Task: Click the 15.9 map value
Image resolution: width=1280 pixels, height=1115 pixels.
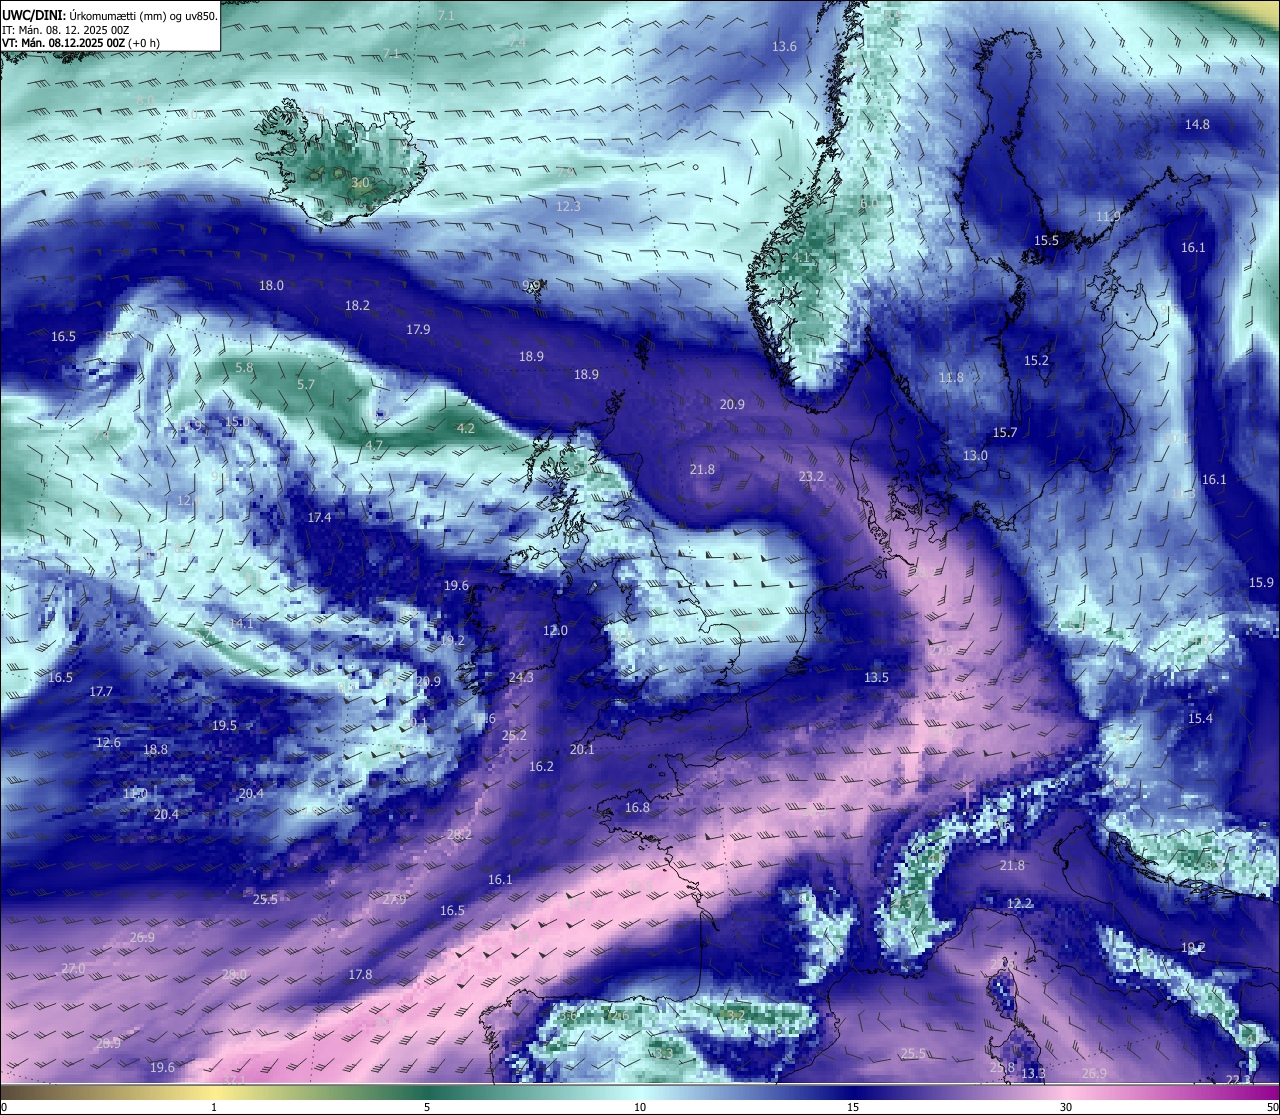Action: coord(1261,582)
